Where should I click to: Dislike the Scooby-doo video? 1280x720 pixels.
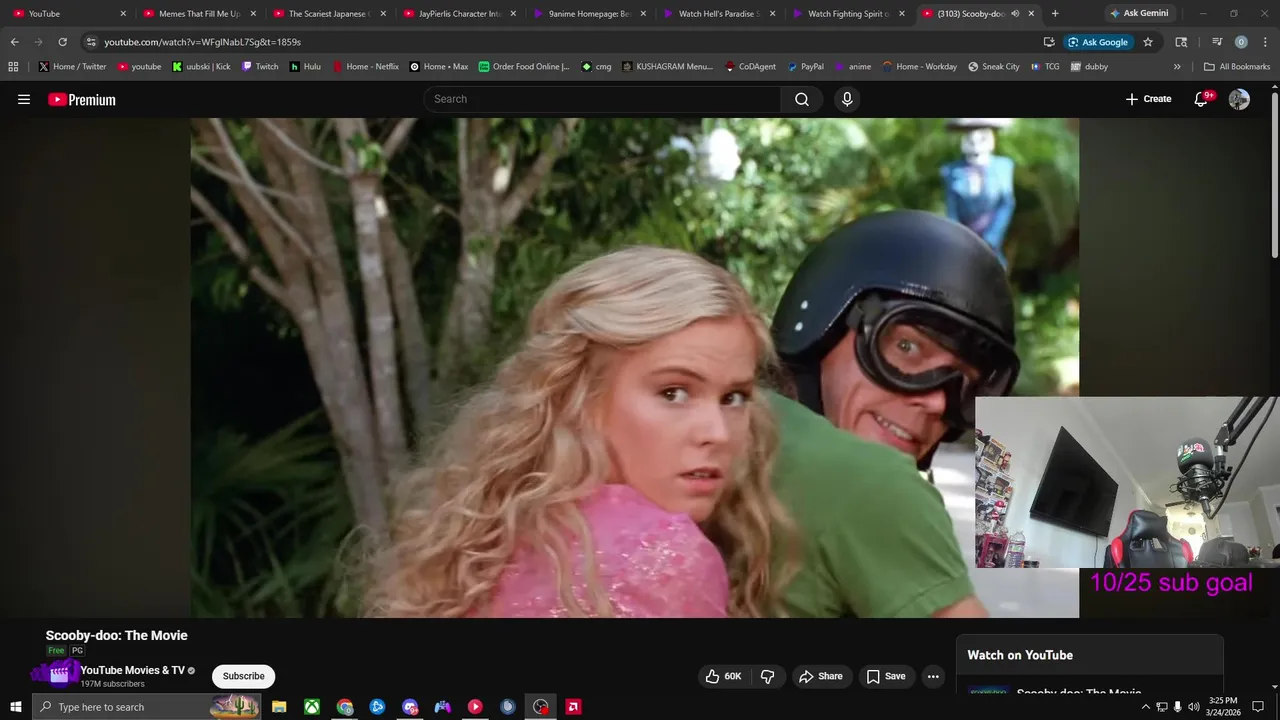coord(768,676)
